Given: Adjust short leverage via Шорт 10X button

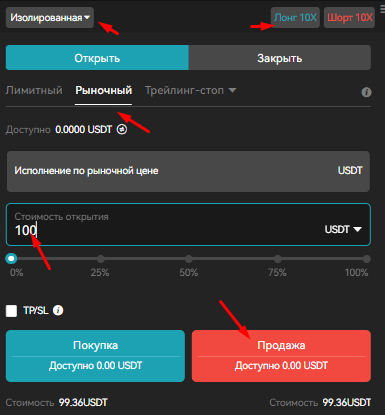Looking at the screenshot, I should [x=349, y=17].
